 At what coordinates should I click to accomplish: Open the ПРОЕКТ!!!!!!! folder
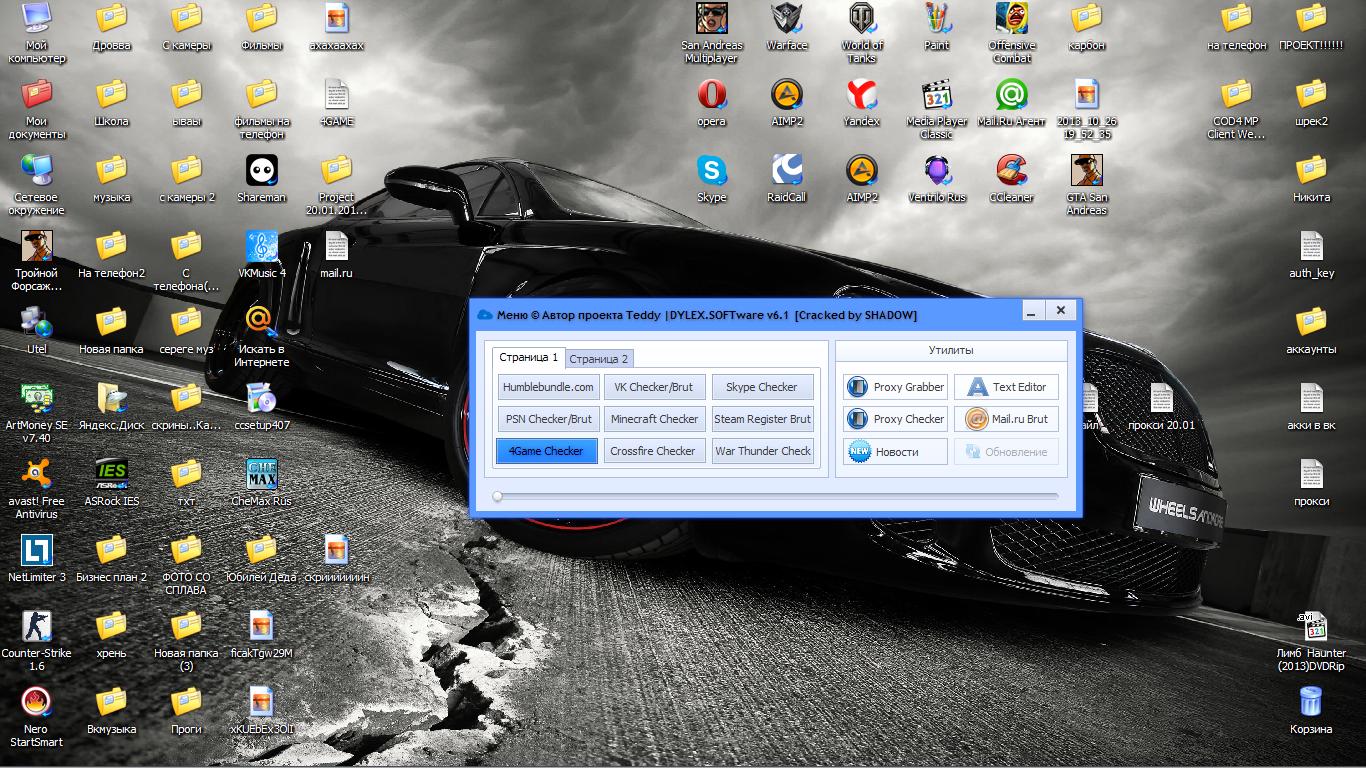[1311, 27]
